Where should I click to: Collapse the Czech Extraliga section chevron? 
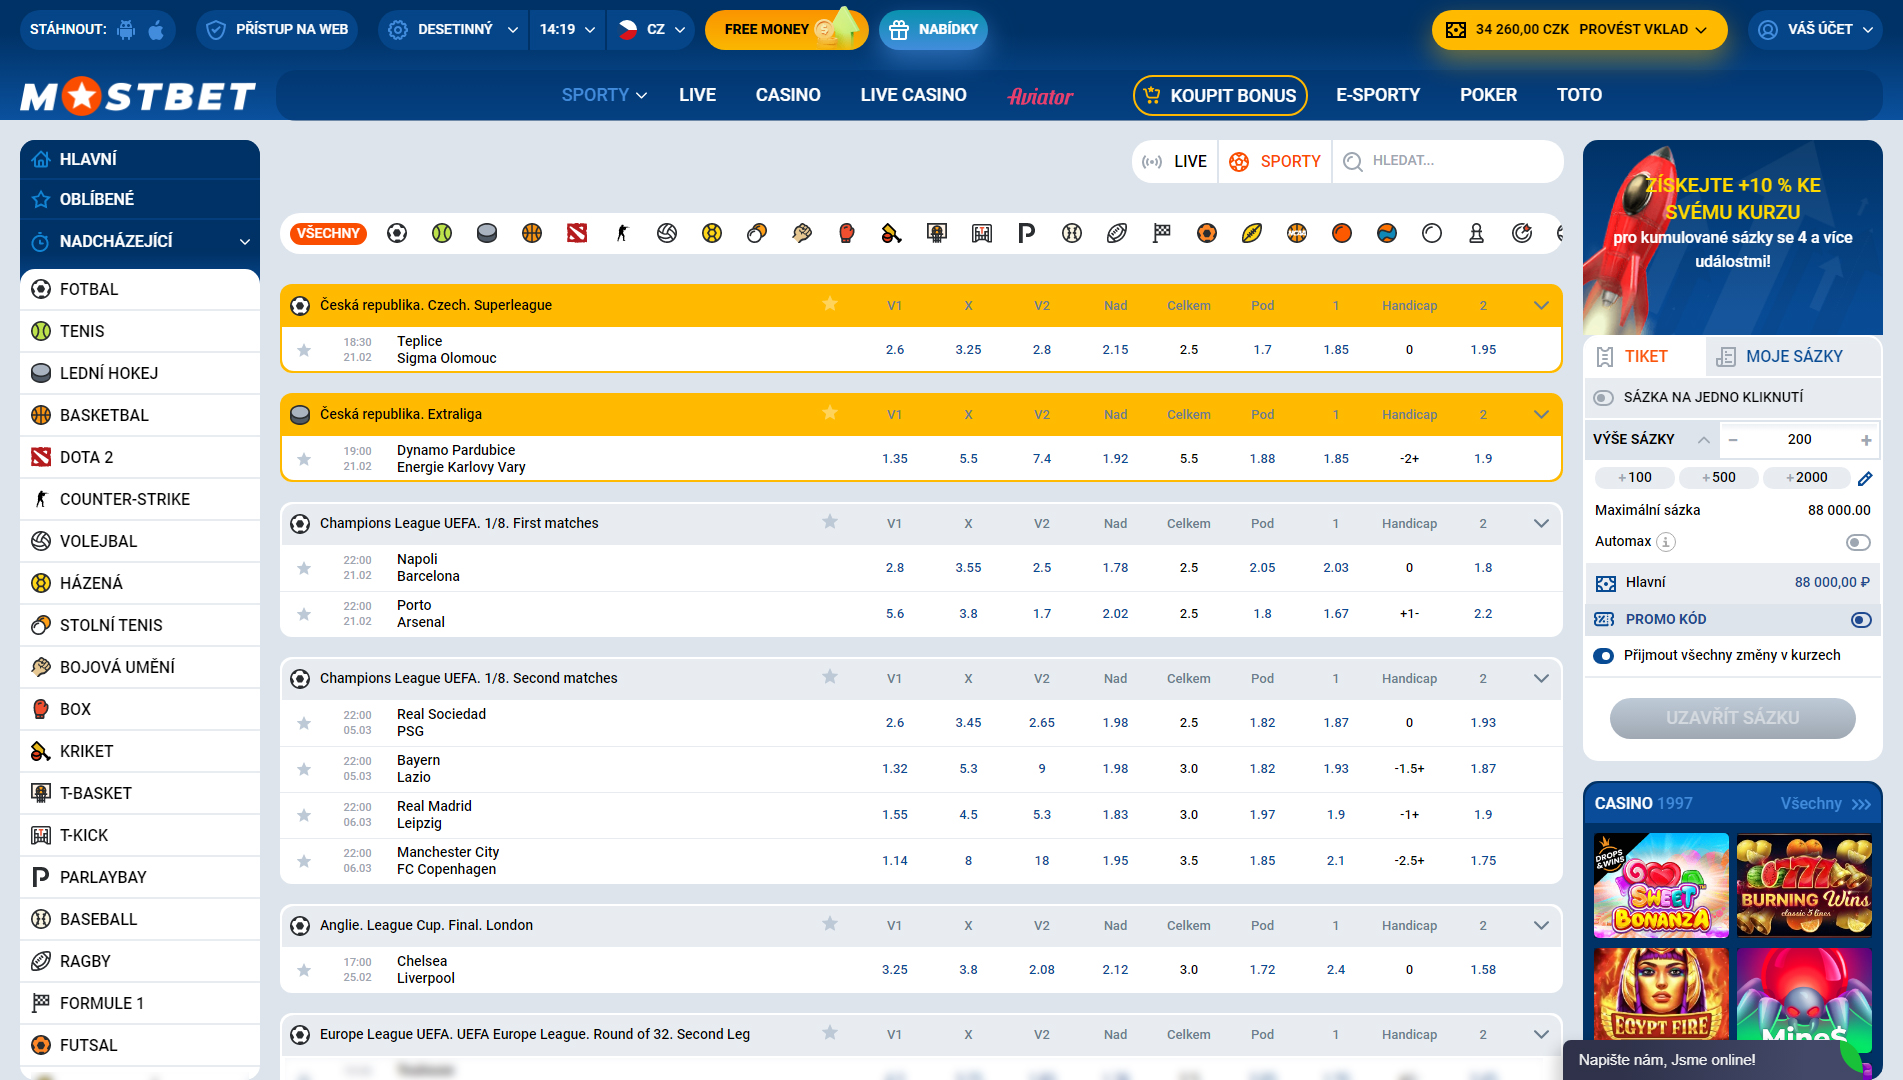[x=1541, y=414]
